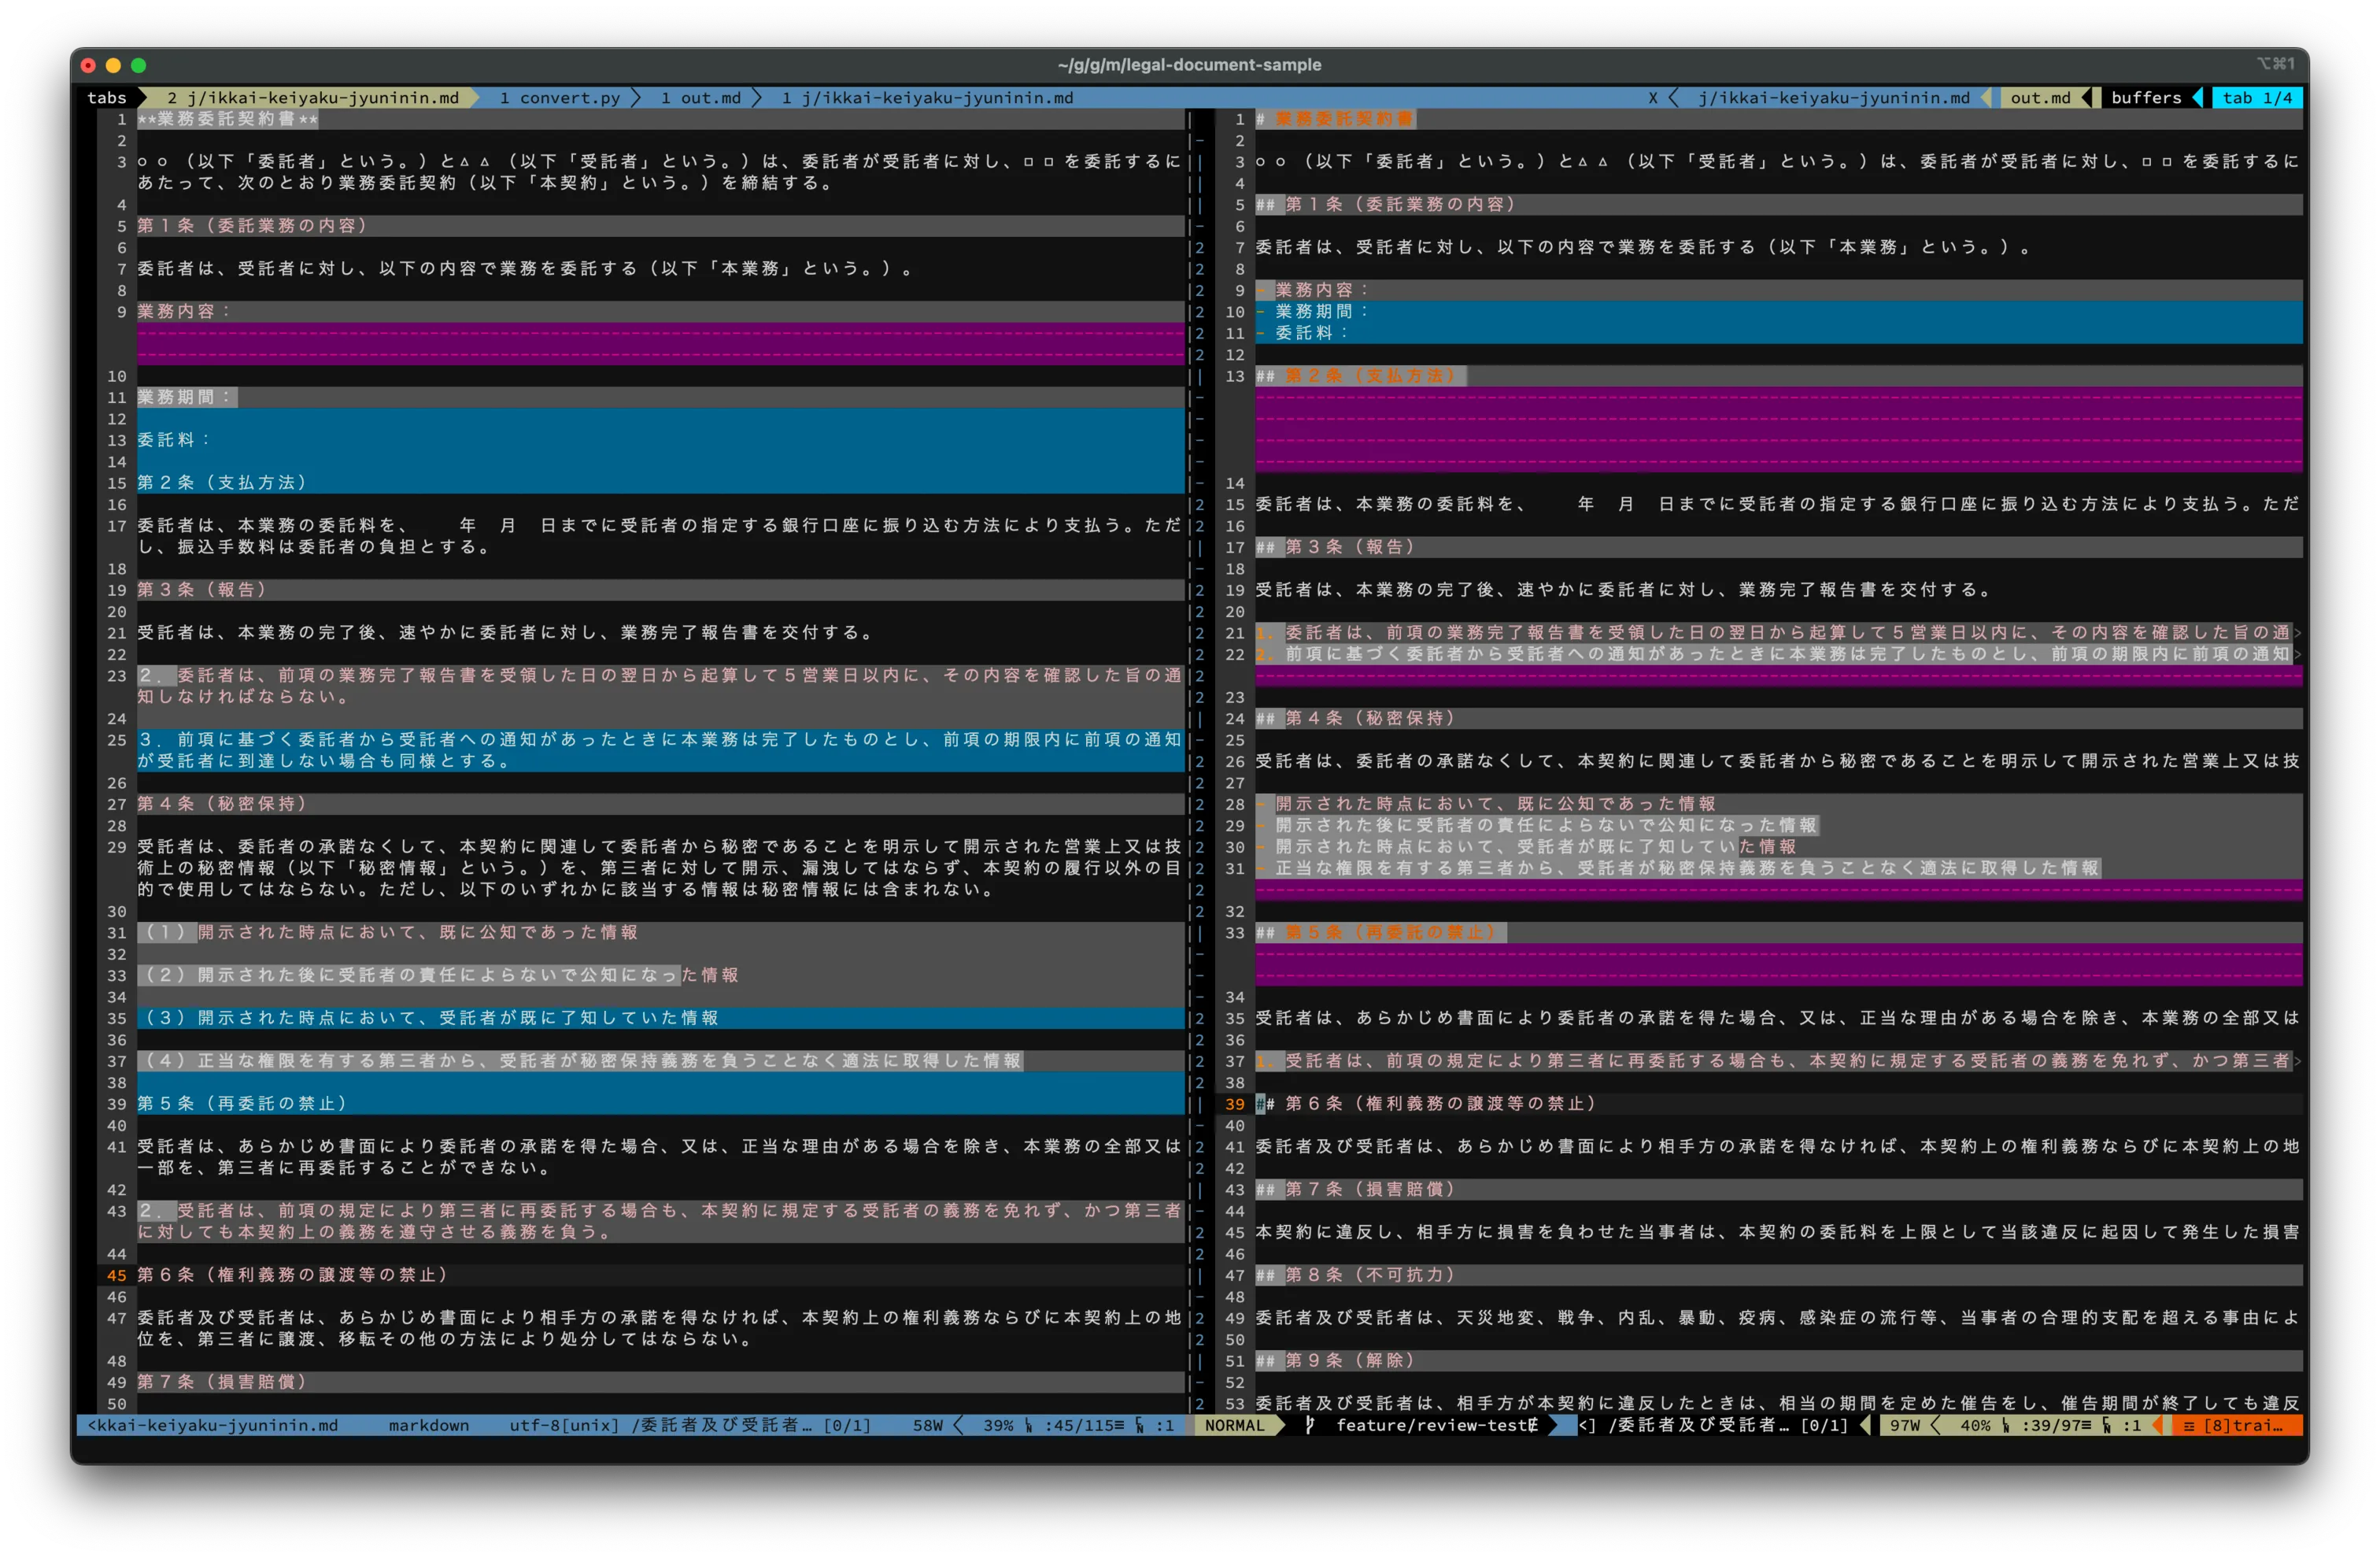The height and width of the screenshot is (1558, 2380).
Task: Click the '>' truncation arrow ending right-pane line 21
Action: click(x=2298, y=633)
